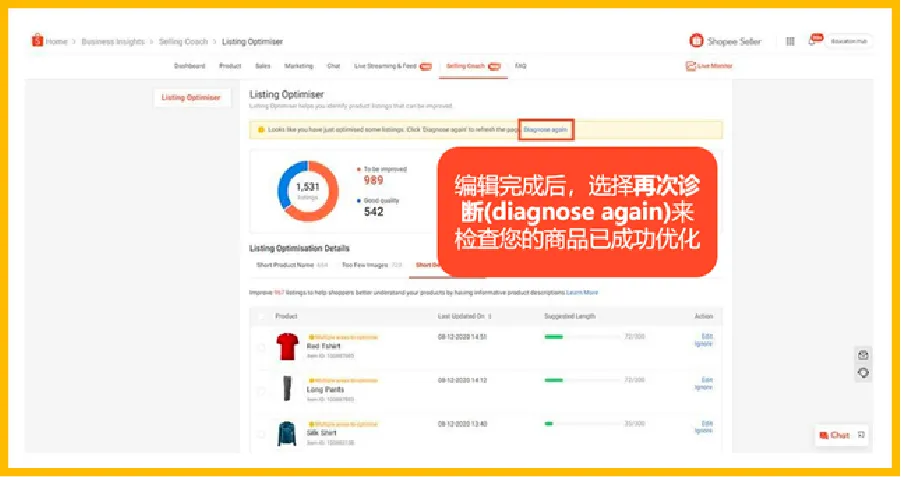Click the Shopee Seller logo icon
This screenshot has width=901, height=477.
[x=696, y=41]
